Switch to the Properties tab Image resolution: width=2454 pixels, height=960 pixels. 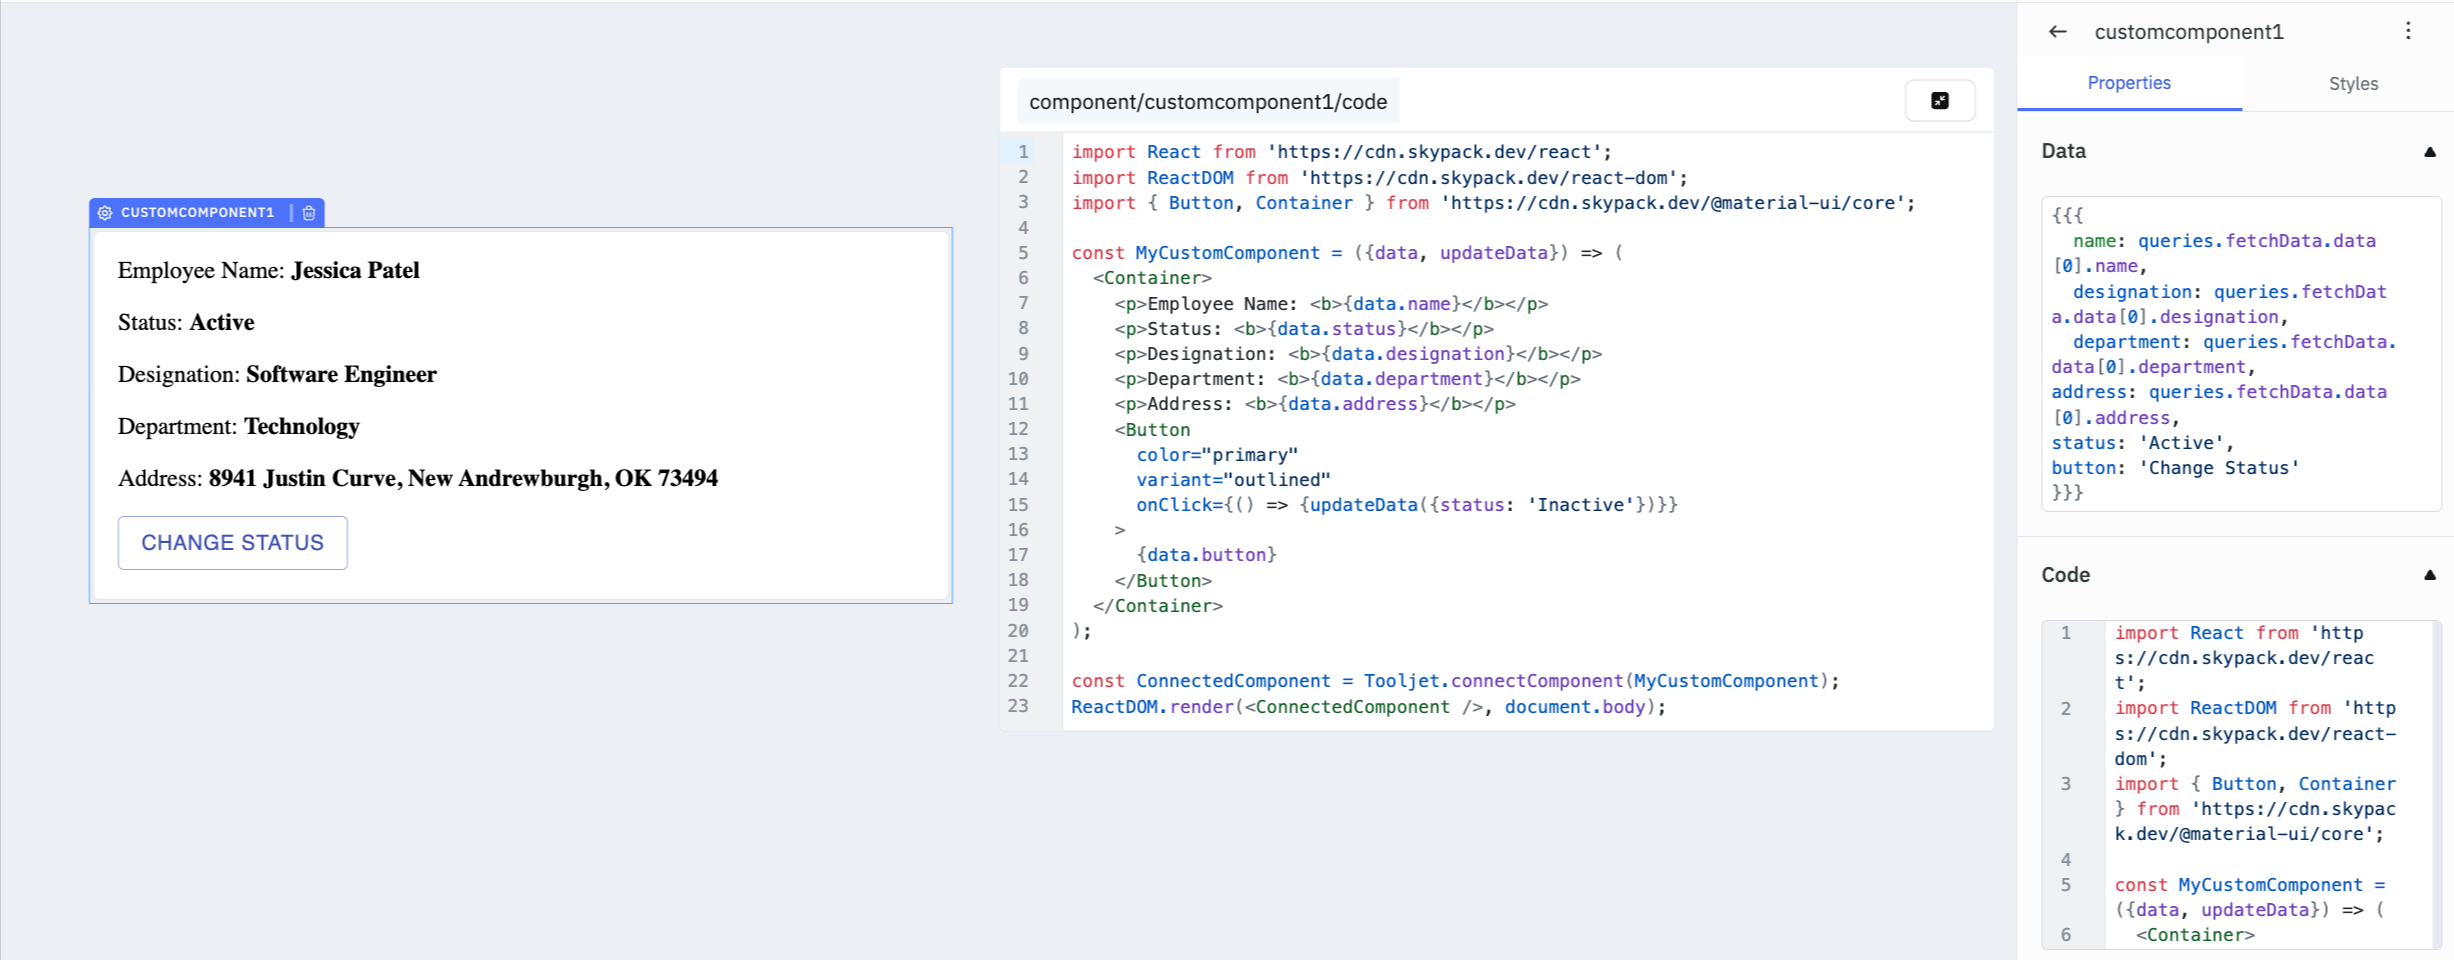point(2128,83)
